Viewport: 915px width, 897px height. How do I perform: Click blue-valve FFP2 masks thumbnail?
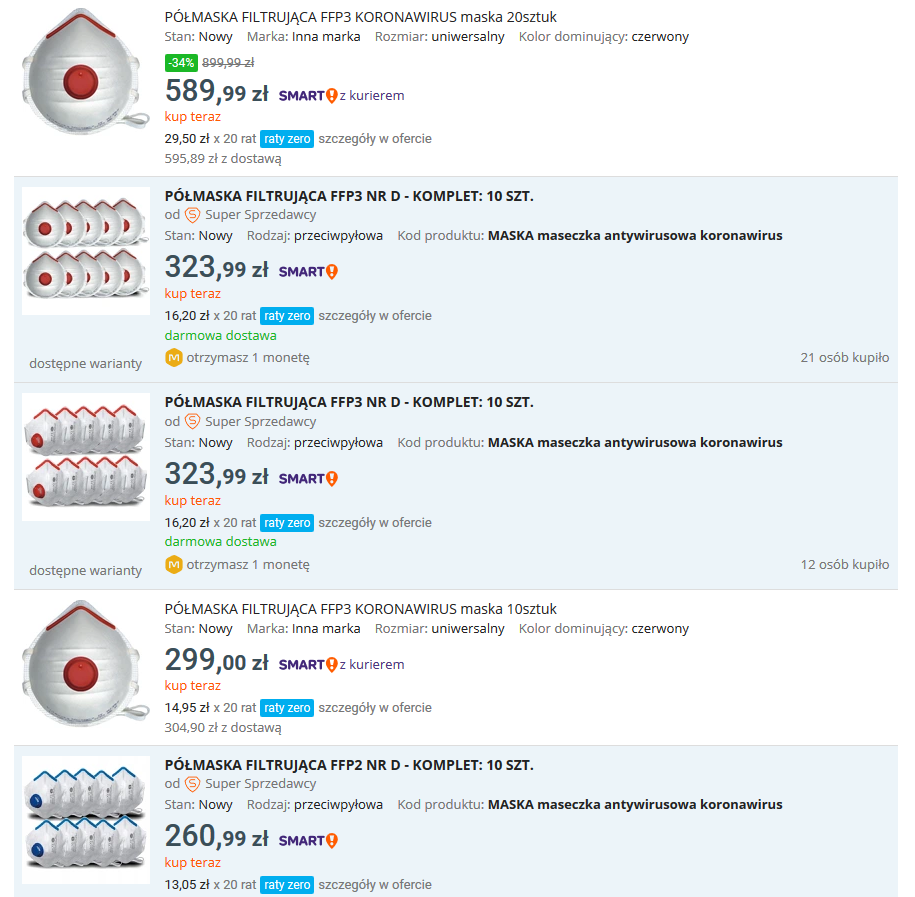(x=85, y=819)
